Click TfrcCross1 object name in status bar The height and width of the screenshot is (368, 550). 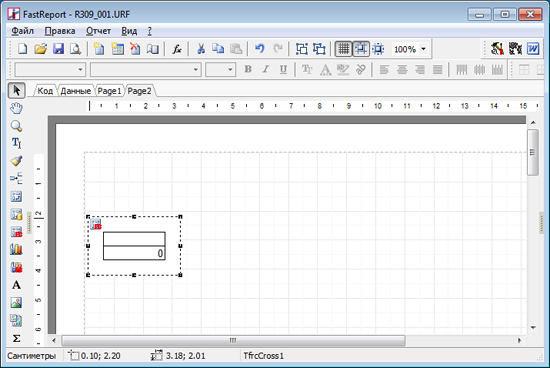[263, 356]
